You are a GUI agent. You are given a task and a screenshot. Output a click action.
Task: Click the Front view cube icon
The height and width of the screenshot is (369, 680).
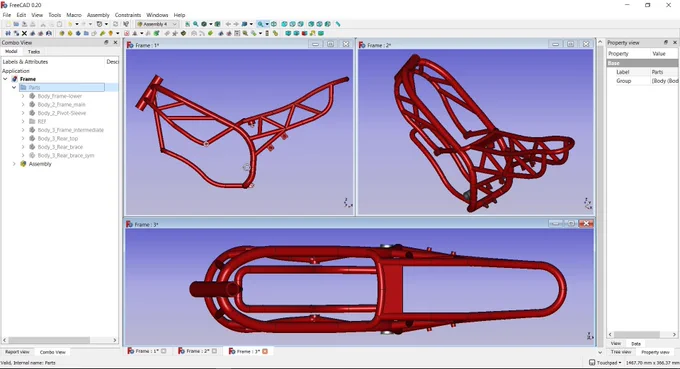[x=284, y=24]
